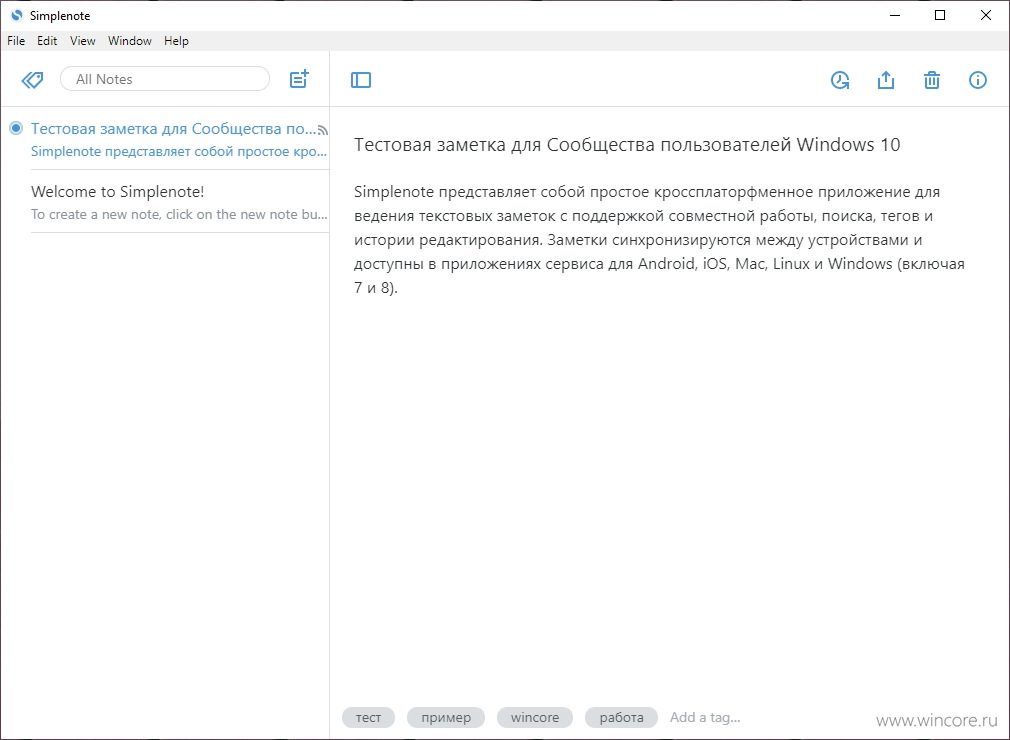The image size is (1010, 740).
Task: Click the share note icon
Action: (886, 80)
